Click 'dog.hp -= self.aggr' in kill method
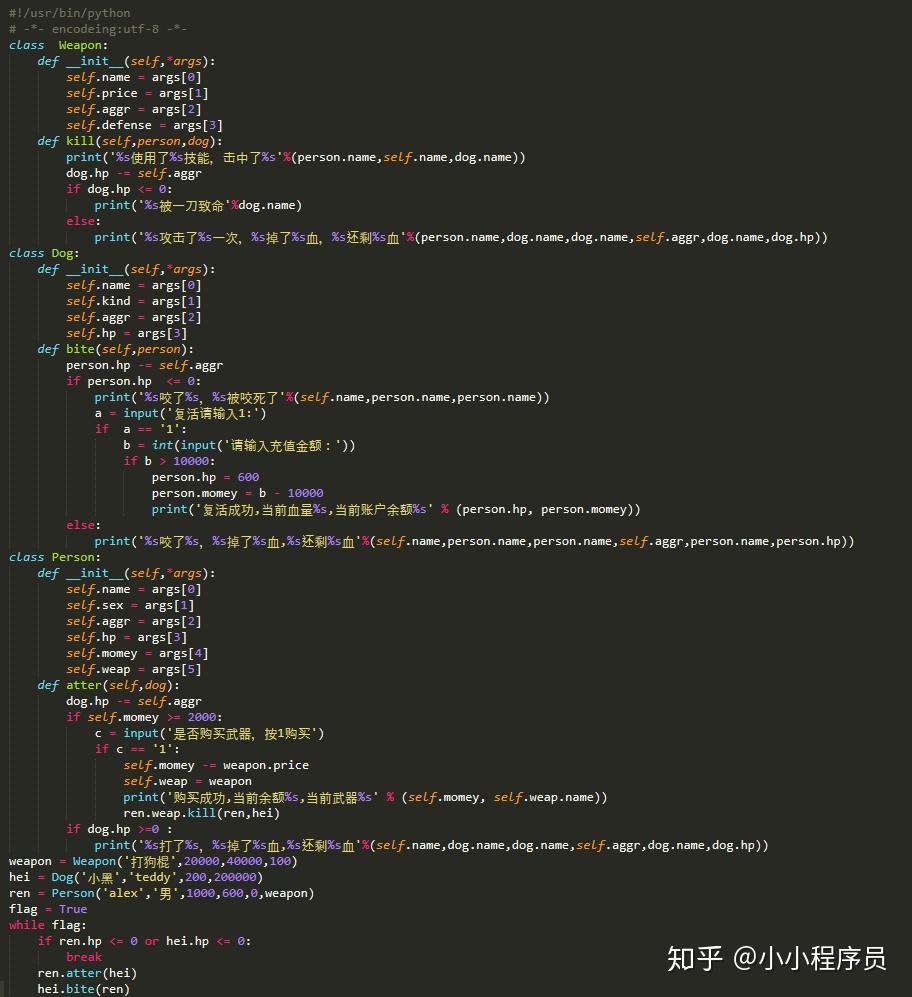Screen dimensions: 912x997 click(134, 173)
